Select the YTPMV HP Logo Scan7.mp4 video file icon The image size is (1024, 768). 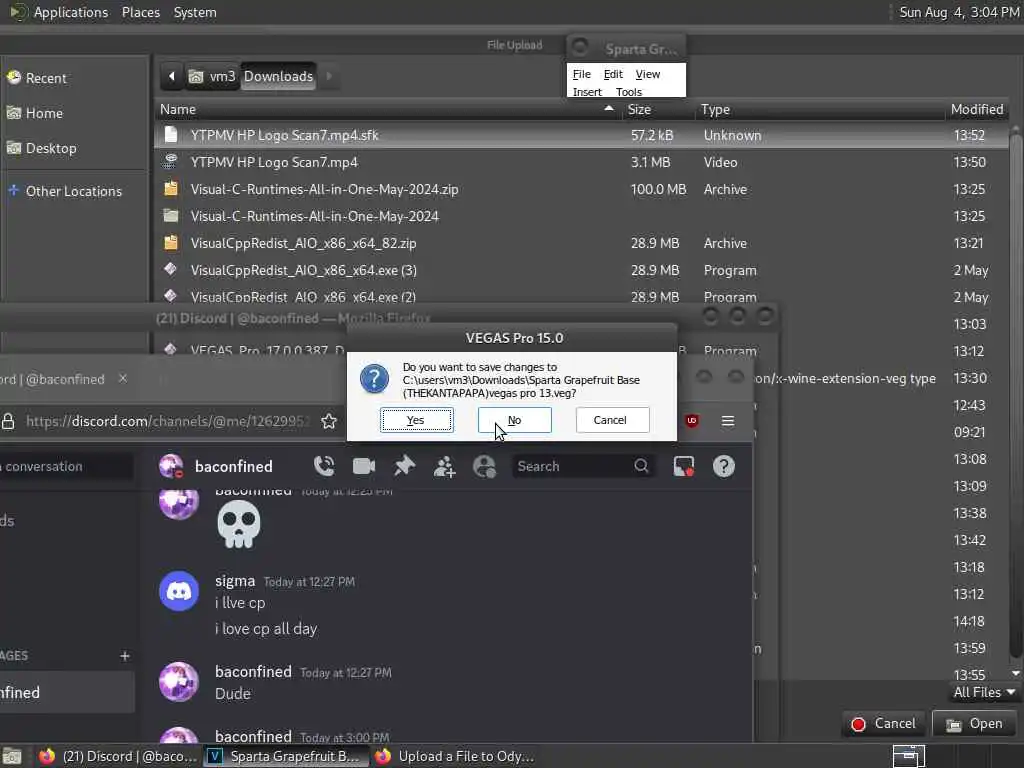[170, 161]
